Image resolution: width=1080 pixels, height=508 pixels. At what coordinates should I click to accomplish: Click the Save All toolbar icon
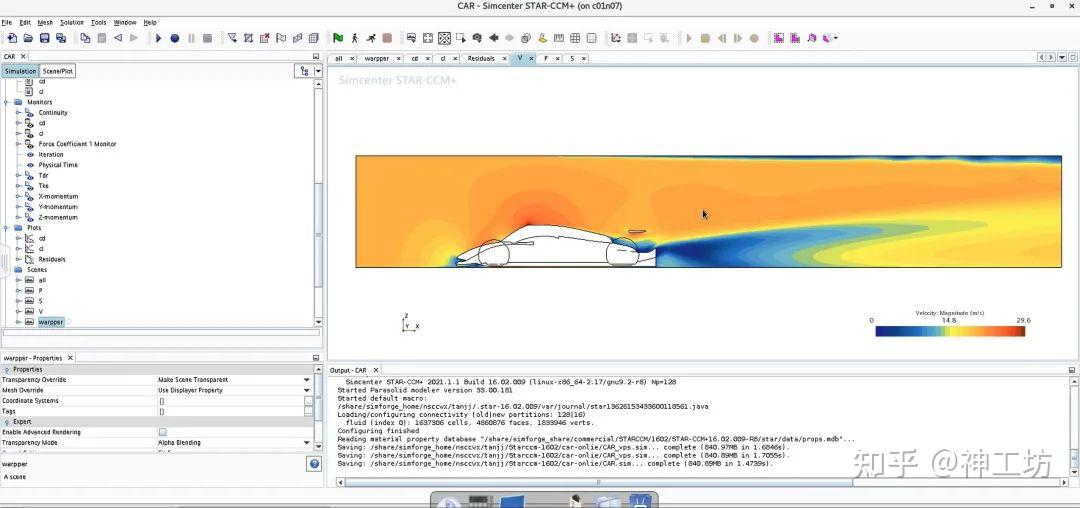click(x=61, y=39)
